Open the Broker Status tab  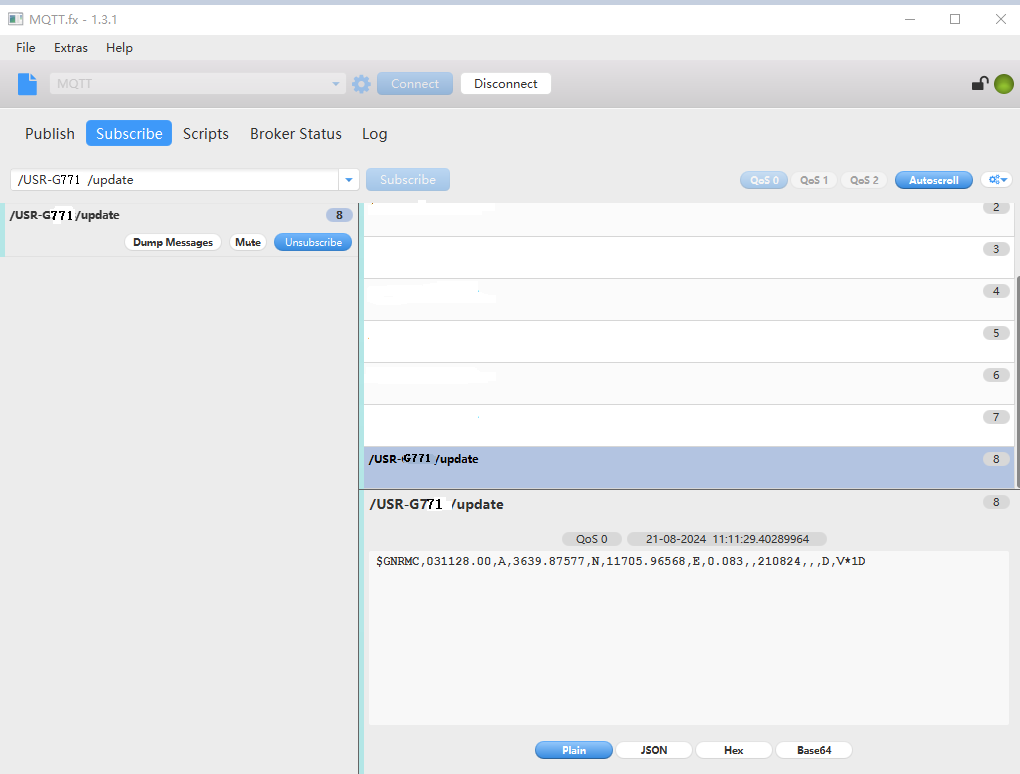[x=295, y=133]
